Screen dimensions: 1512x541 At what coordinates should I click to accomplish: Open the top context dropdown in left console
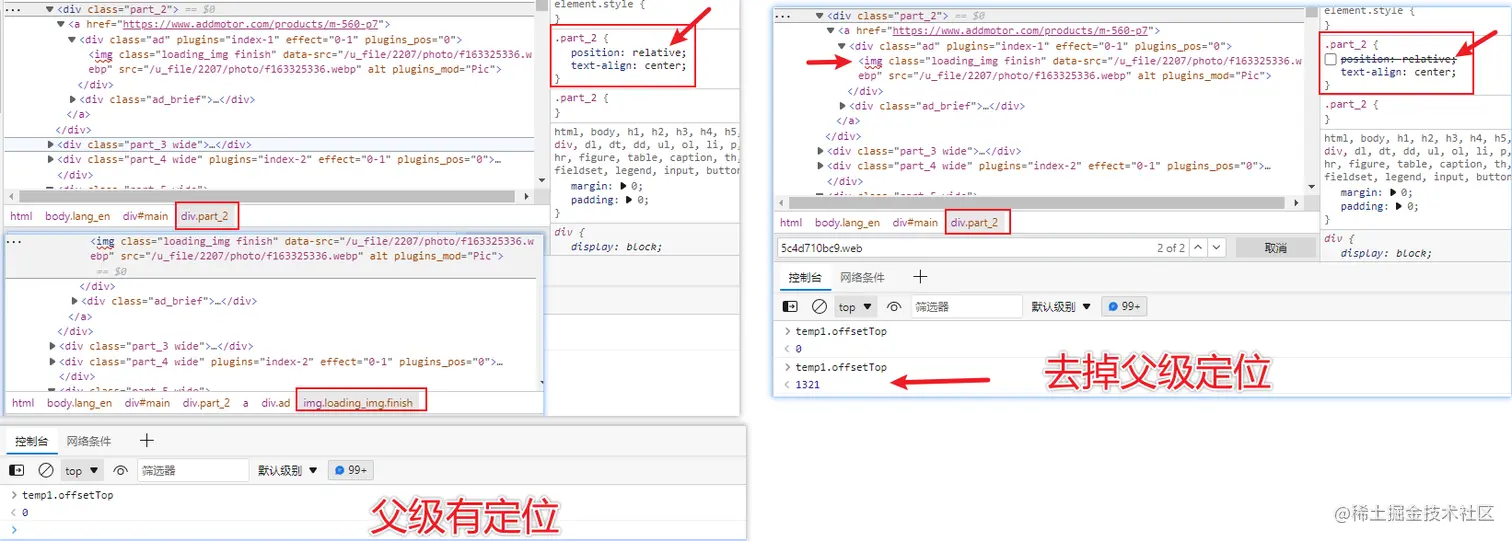point(83,470)
